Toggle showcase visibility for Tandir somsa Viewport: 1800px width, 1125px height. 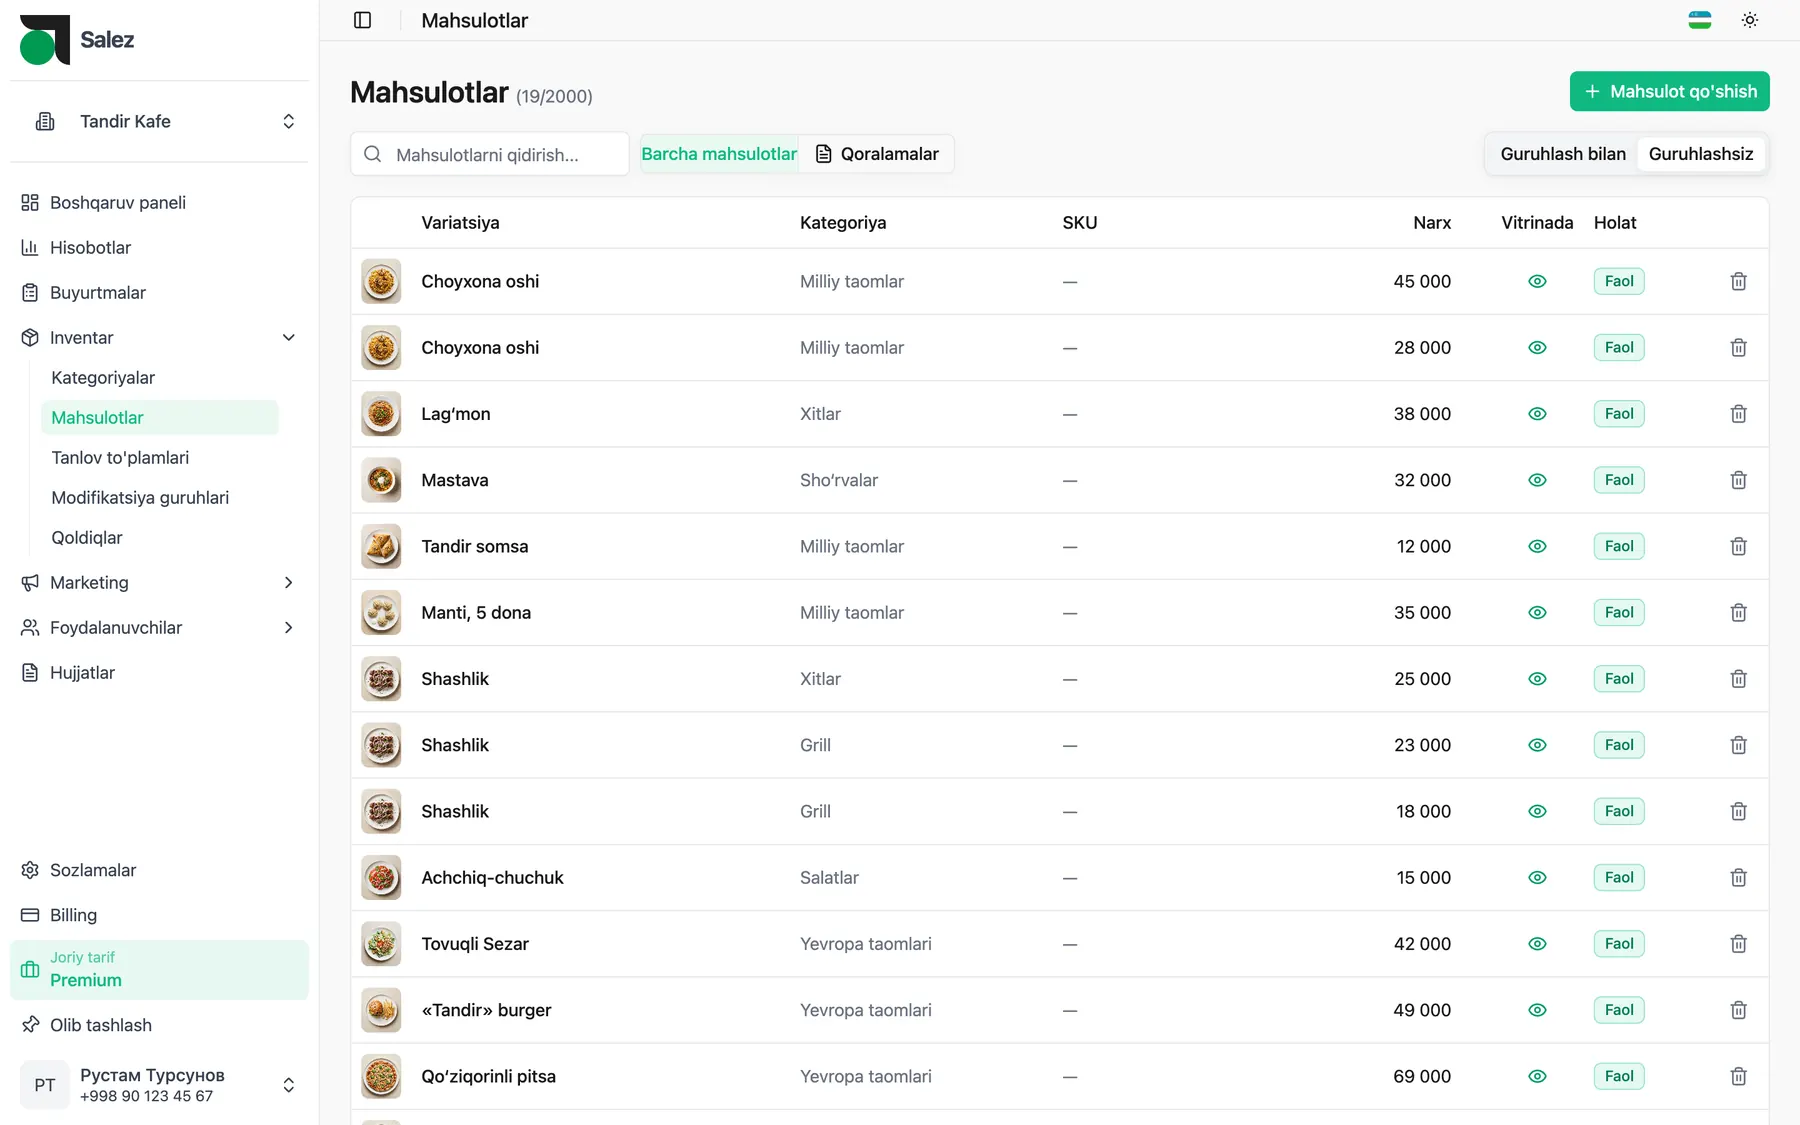(1538, 546)
